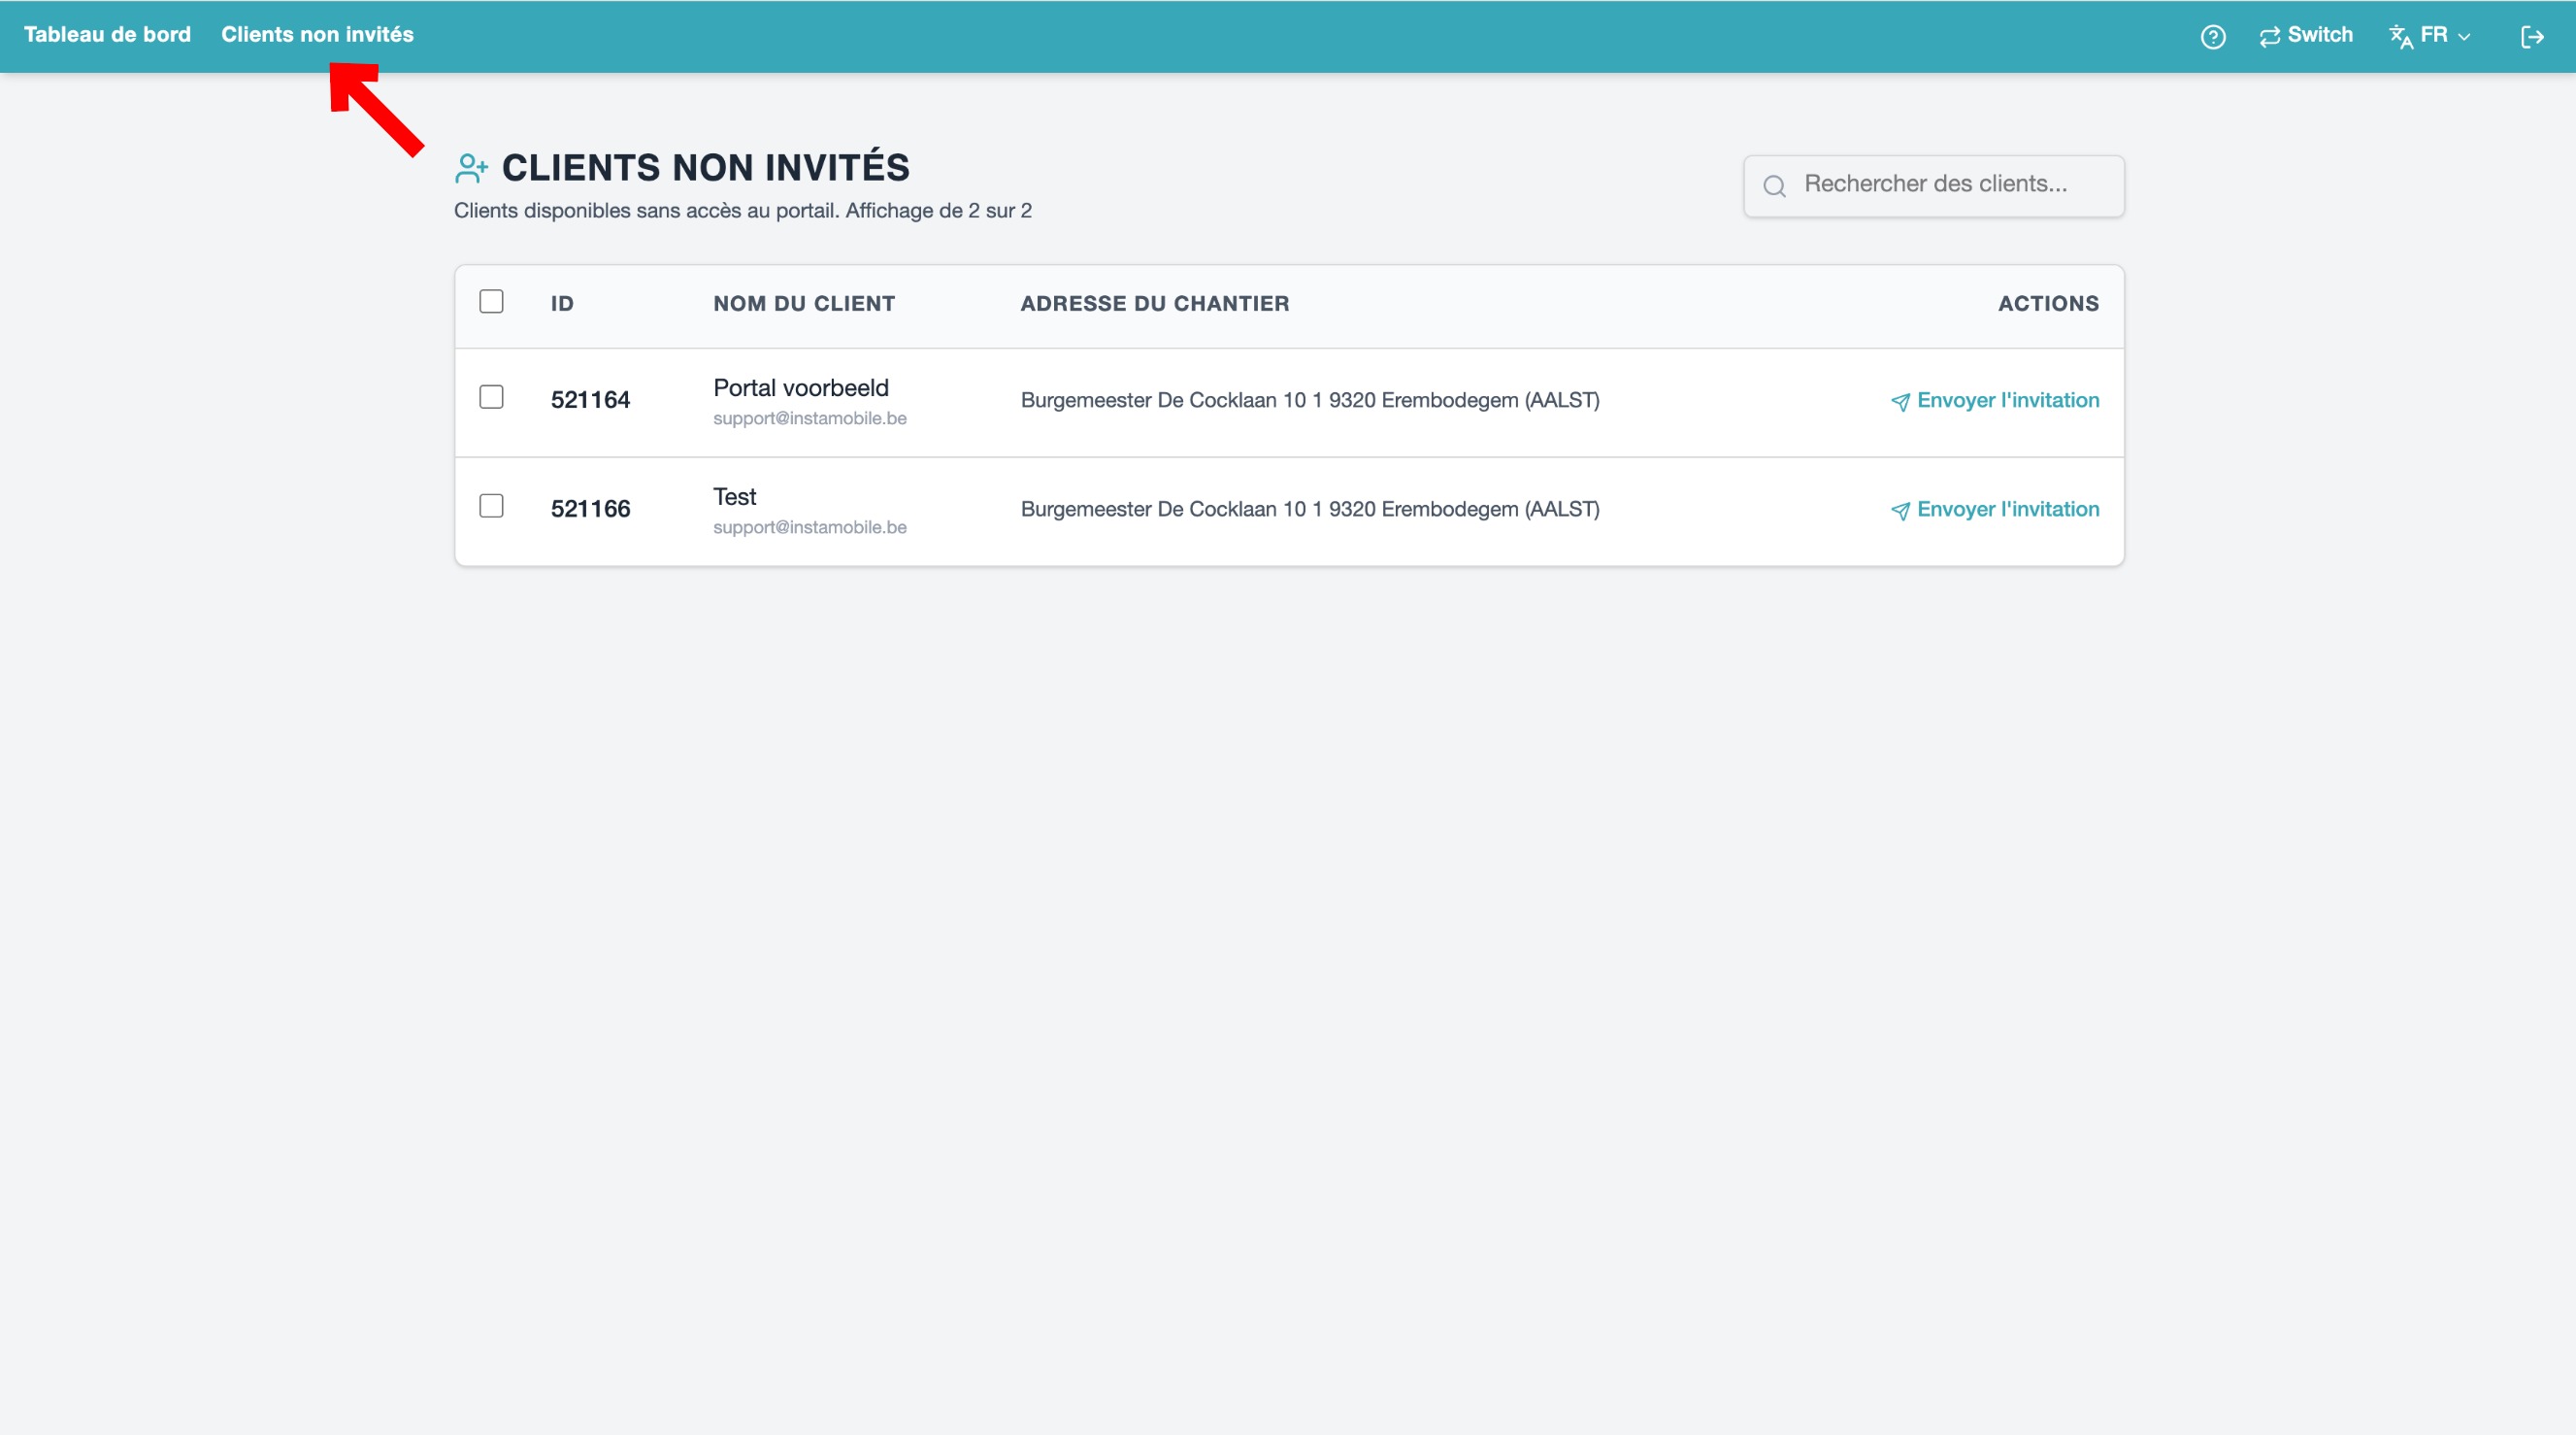Check the box for client 521166
Viewport: 2576px width, 1435px height.
tap(491, 506)
